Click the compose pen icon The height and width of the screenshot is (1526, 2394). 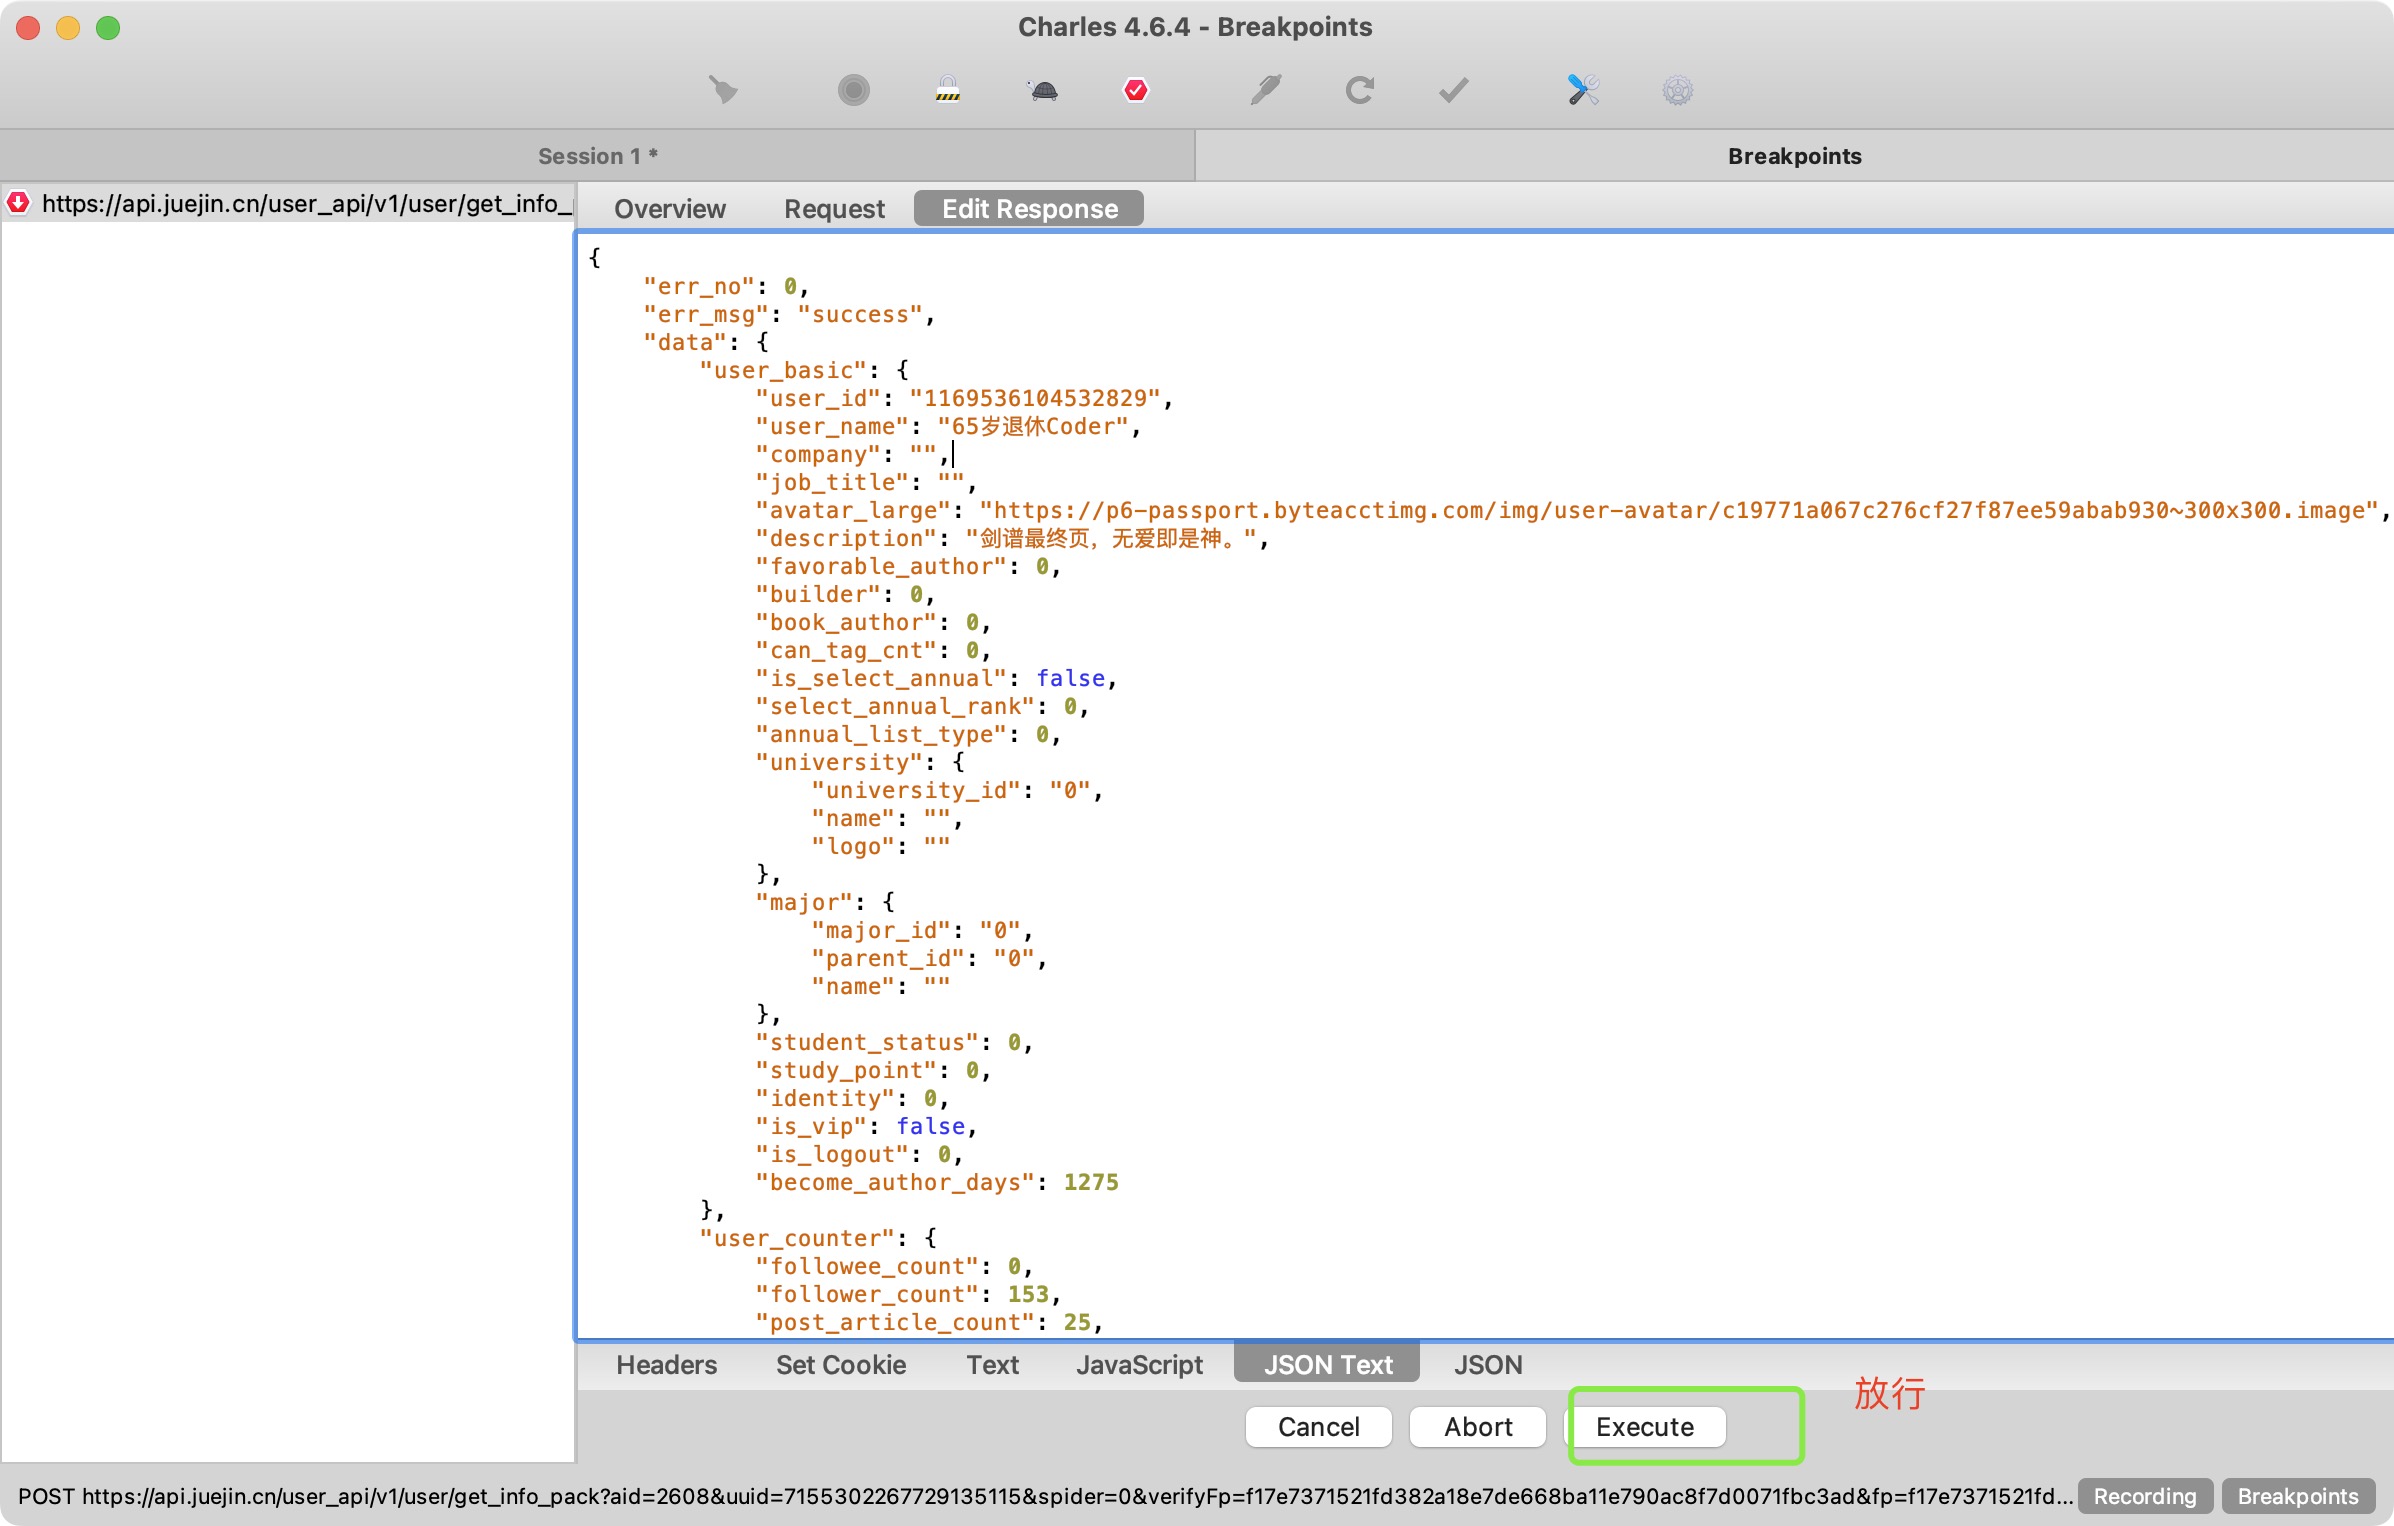coord(1265,90)
